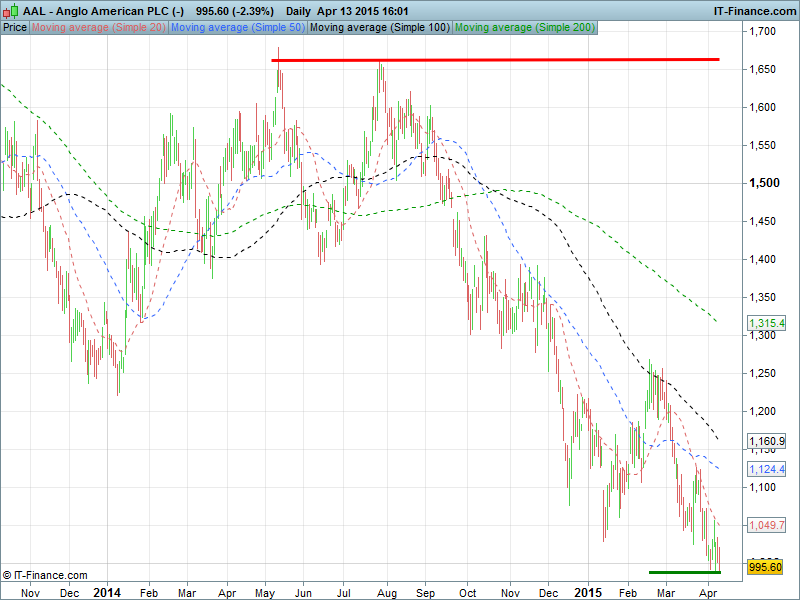The height and width of the screenshot is (600, 800).
Task: Select Moving average (Simple 20) legend label
Action: click(98, 28)
